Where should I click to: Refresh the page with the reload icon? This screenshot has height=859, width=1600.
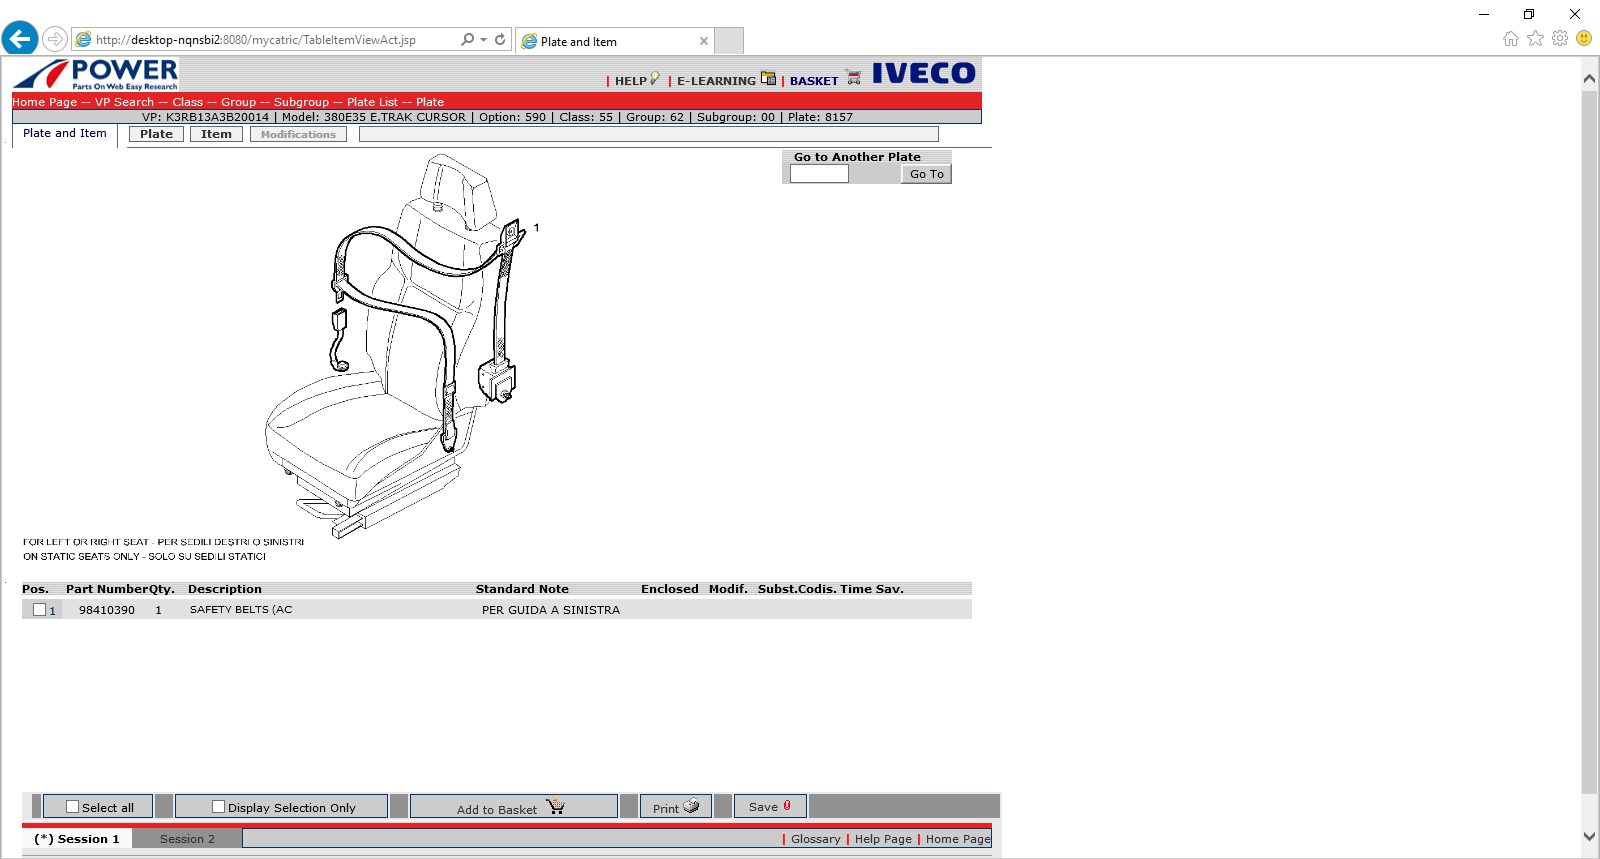(x=500, y=40)
